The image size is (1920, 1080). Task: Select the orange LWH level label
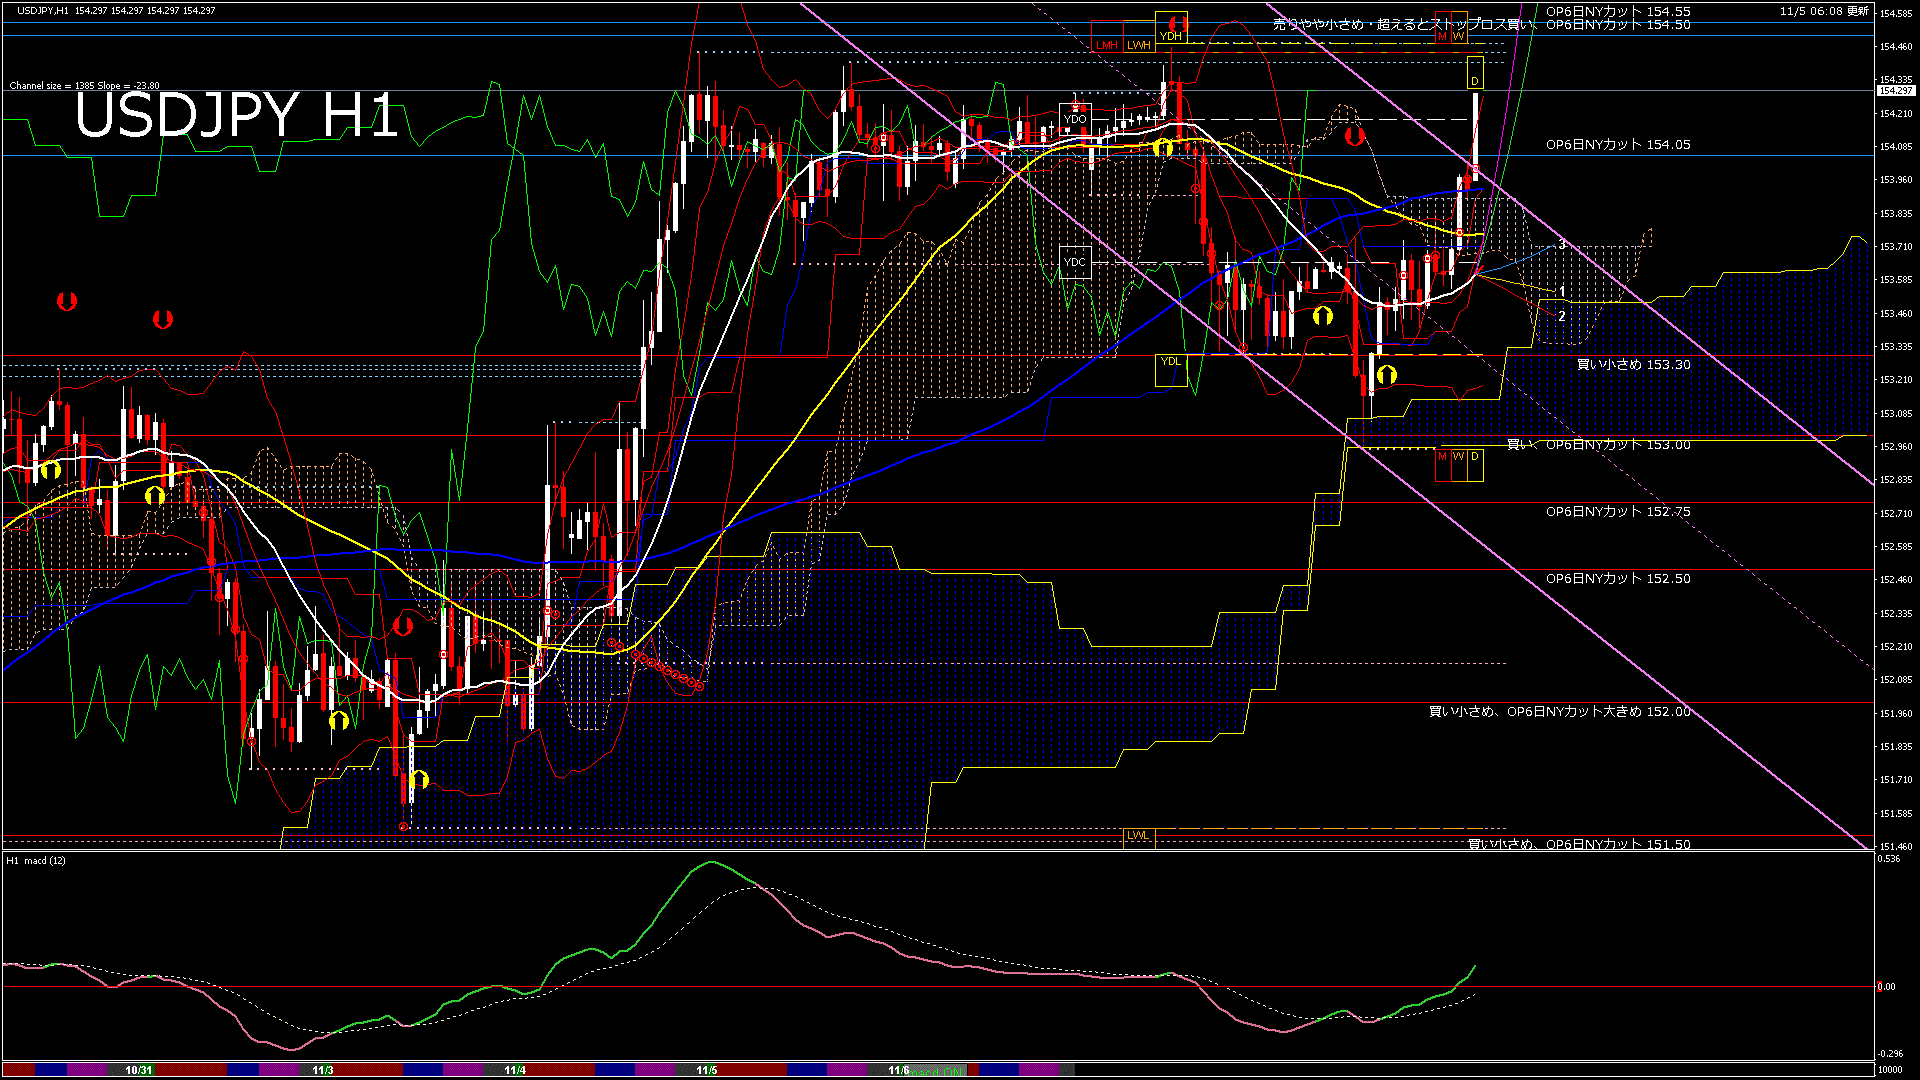coord(1139,45)
